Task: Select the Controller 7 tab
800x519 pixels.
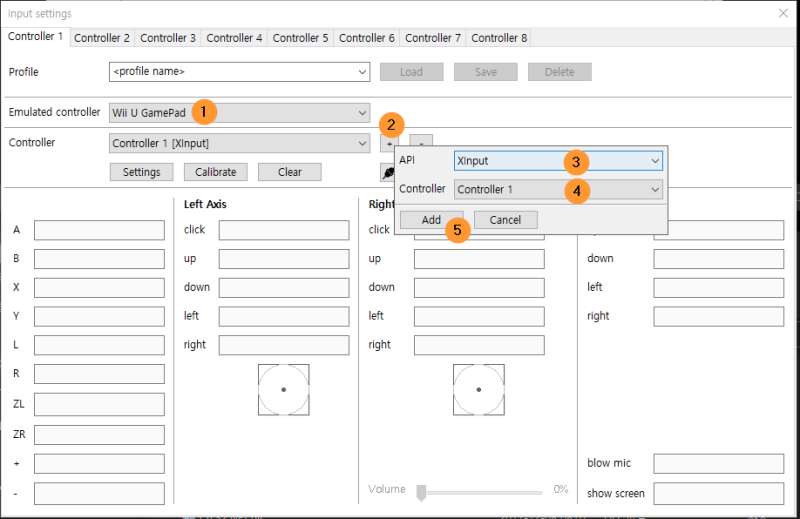Action: (x=433, y=38)
